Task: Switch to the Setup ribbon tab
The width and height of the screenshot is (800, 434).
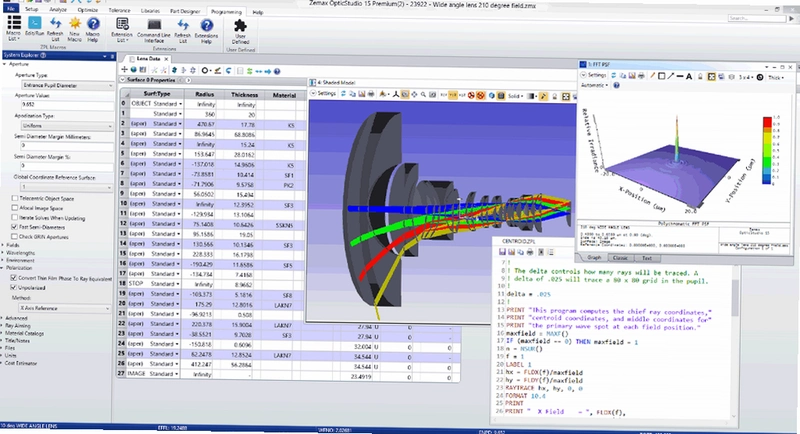Action: pyautogui.click(x=32, y=9)
